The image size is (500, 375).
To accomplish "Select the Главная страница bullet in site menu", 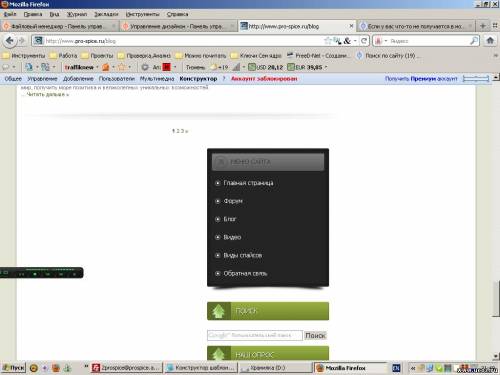I will click(x=218, y=183).
